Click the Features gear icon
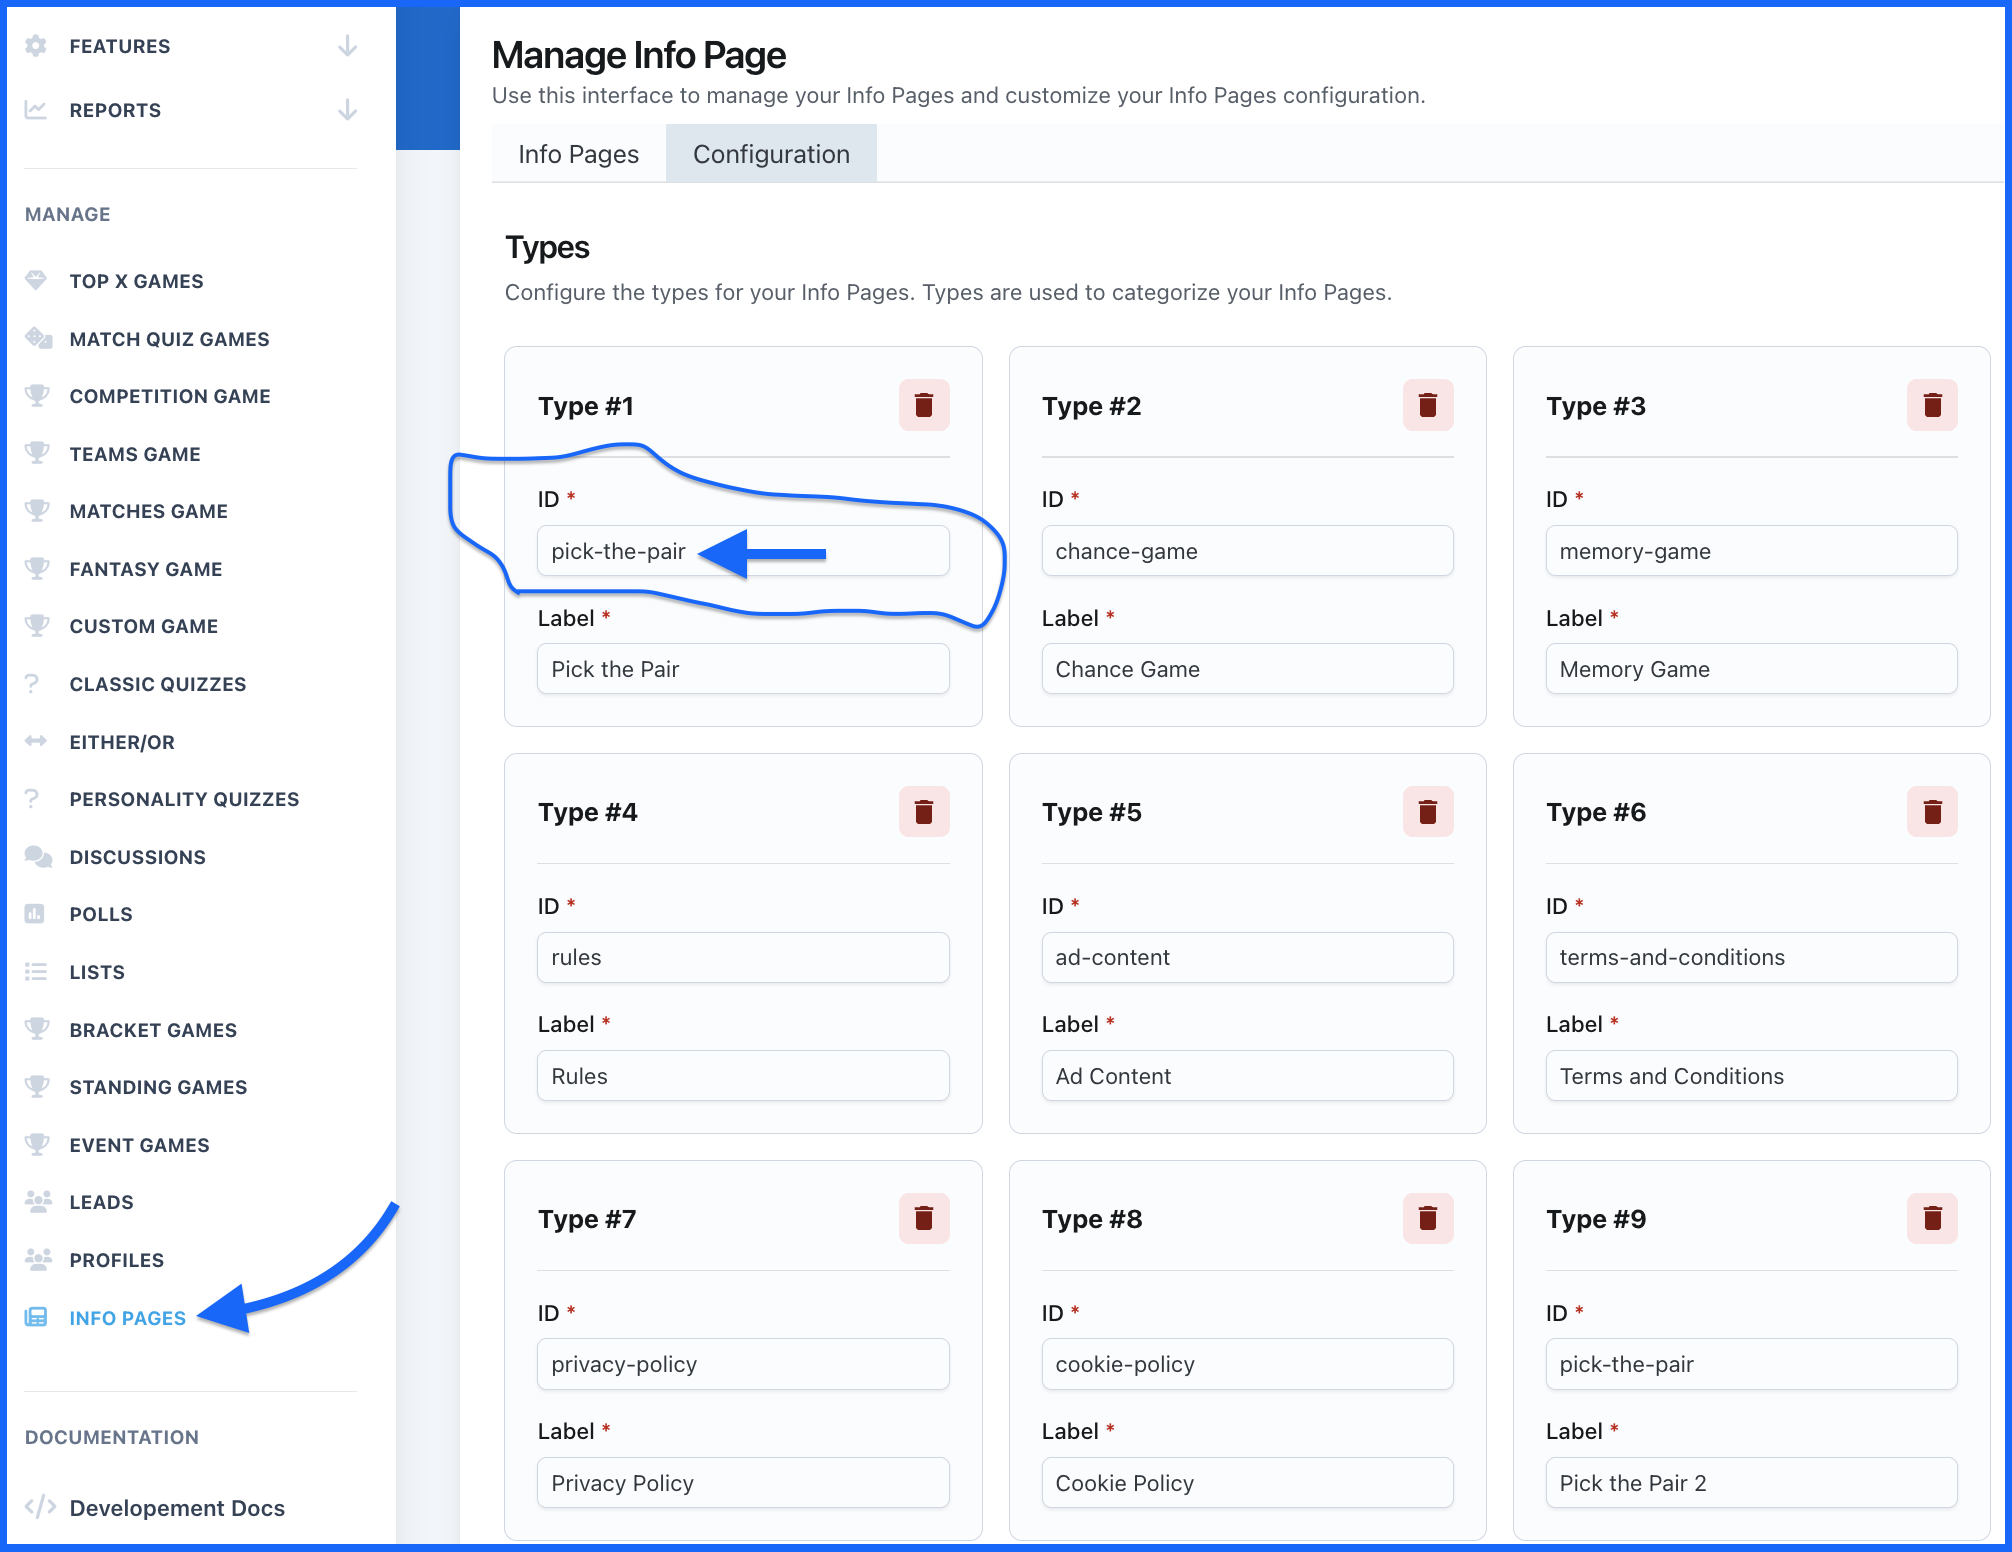The height and width of the screenshot is (1552, 2012). (36, 46)
